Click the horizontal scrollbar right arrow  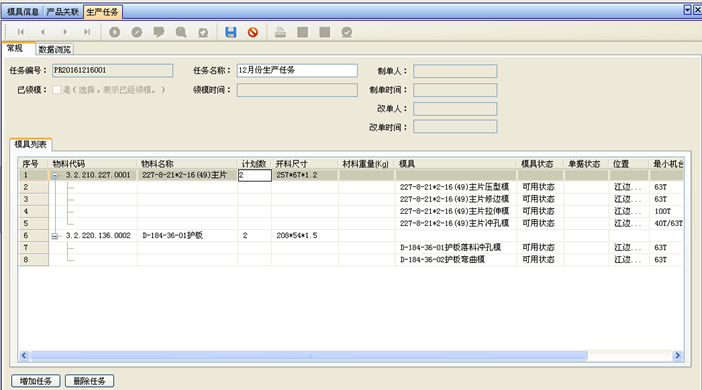(x=677, y=356)
